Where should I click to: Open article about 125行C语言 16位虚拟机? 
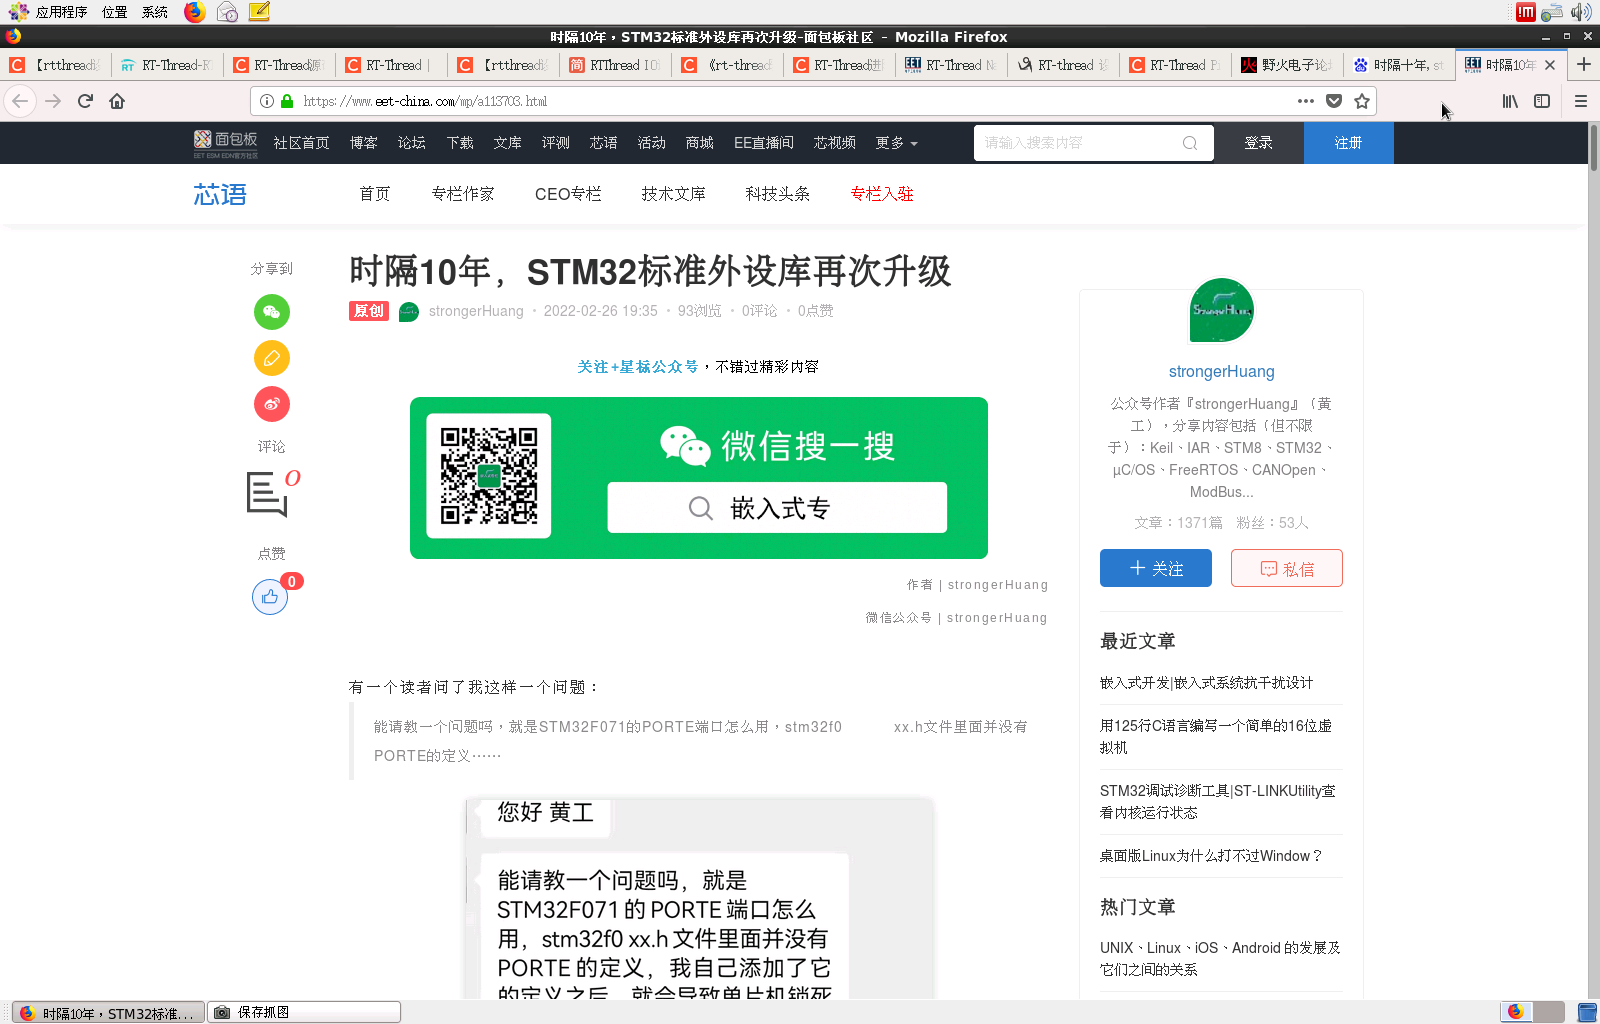pyautogui.click(x=1216, y=736)
